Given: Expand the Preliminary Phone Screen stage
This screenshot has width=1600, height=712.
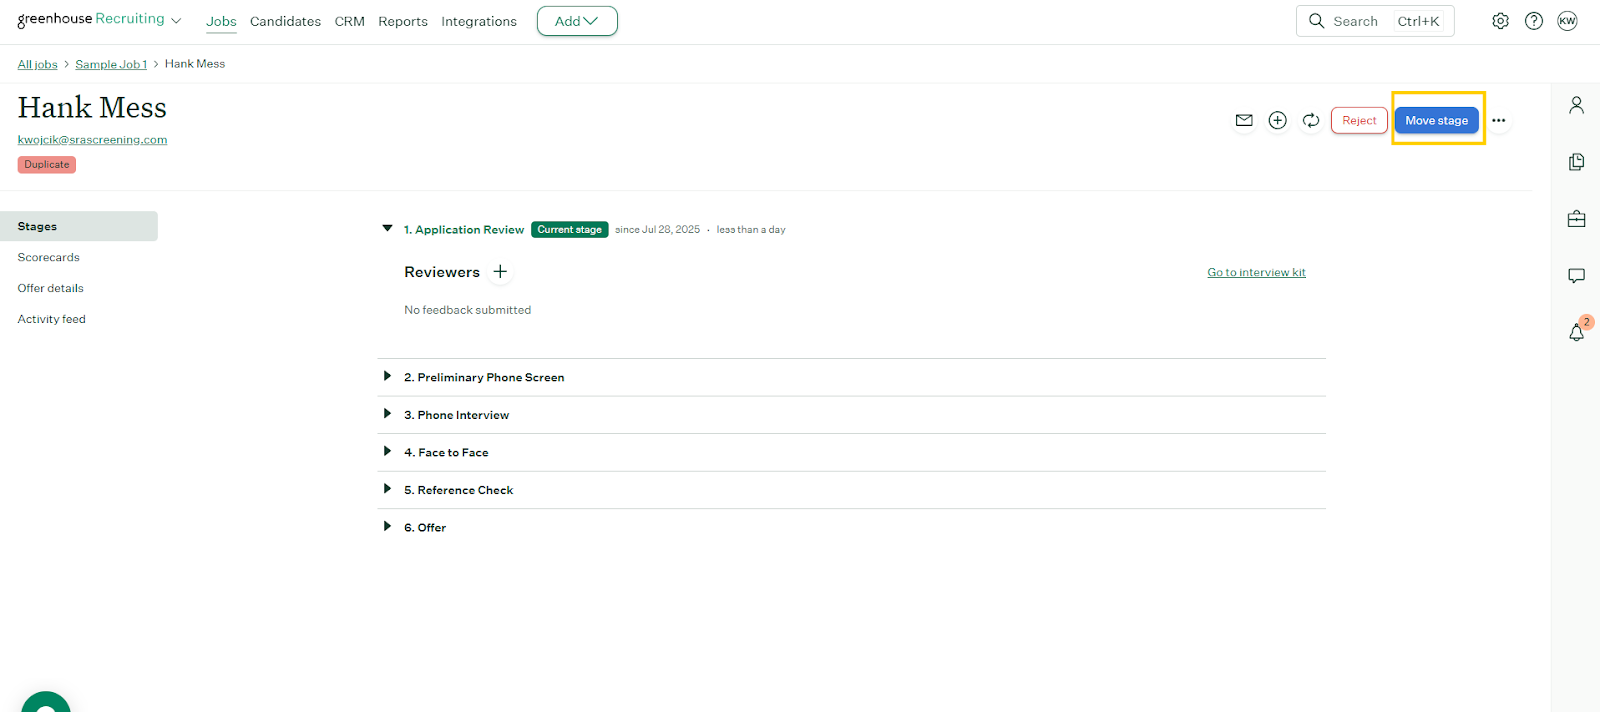Looking at the screenshot, I should 387,377.
